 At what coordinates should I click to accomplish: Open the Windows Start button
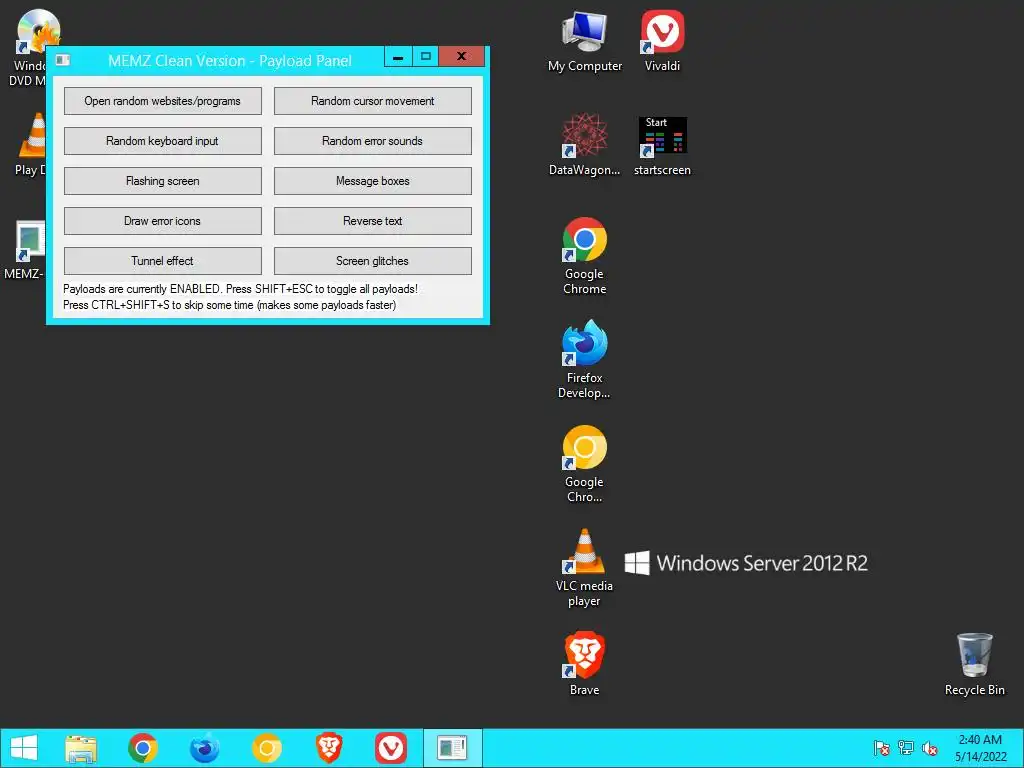pos(24,748)
